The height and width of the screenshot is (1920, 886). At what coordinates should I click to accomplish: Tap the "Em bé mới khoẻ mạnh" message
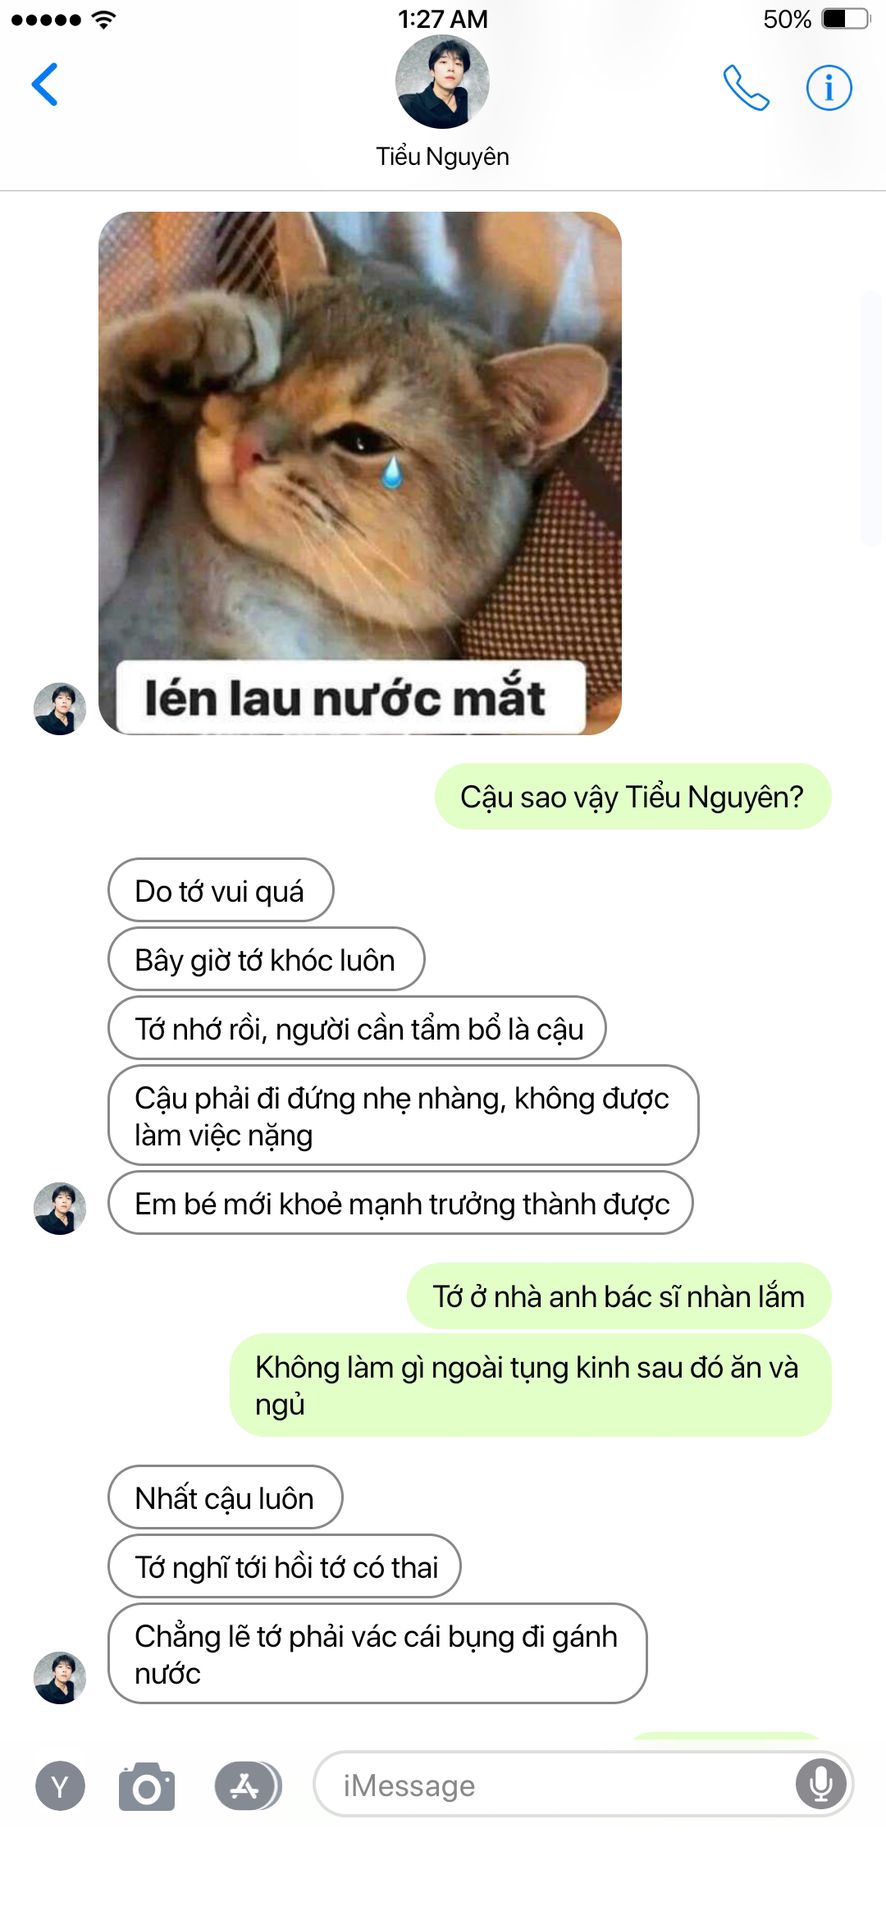pos(400,1203)
